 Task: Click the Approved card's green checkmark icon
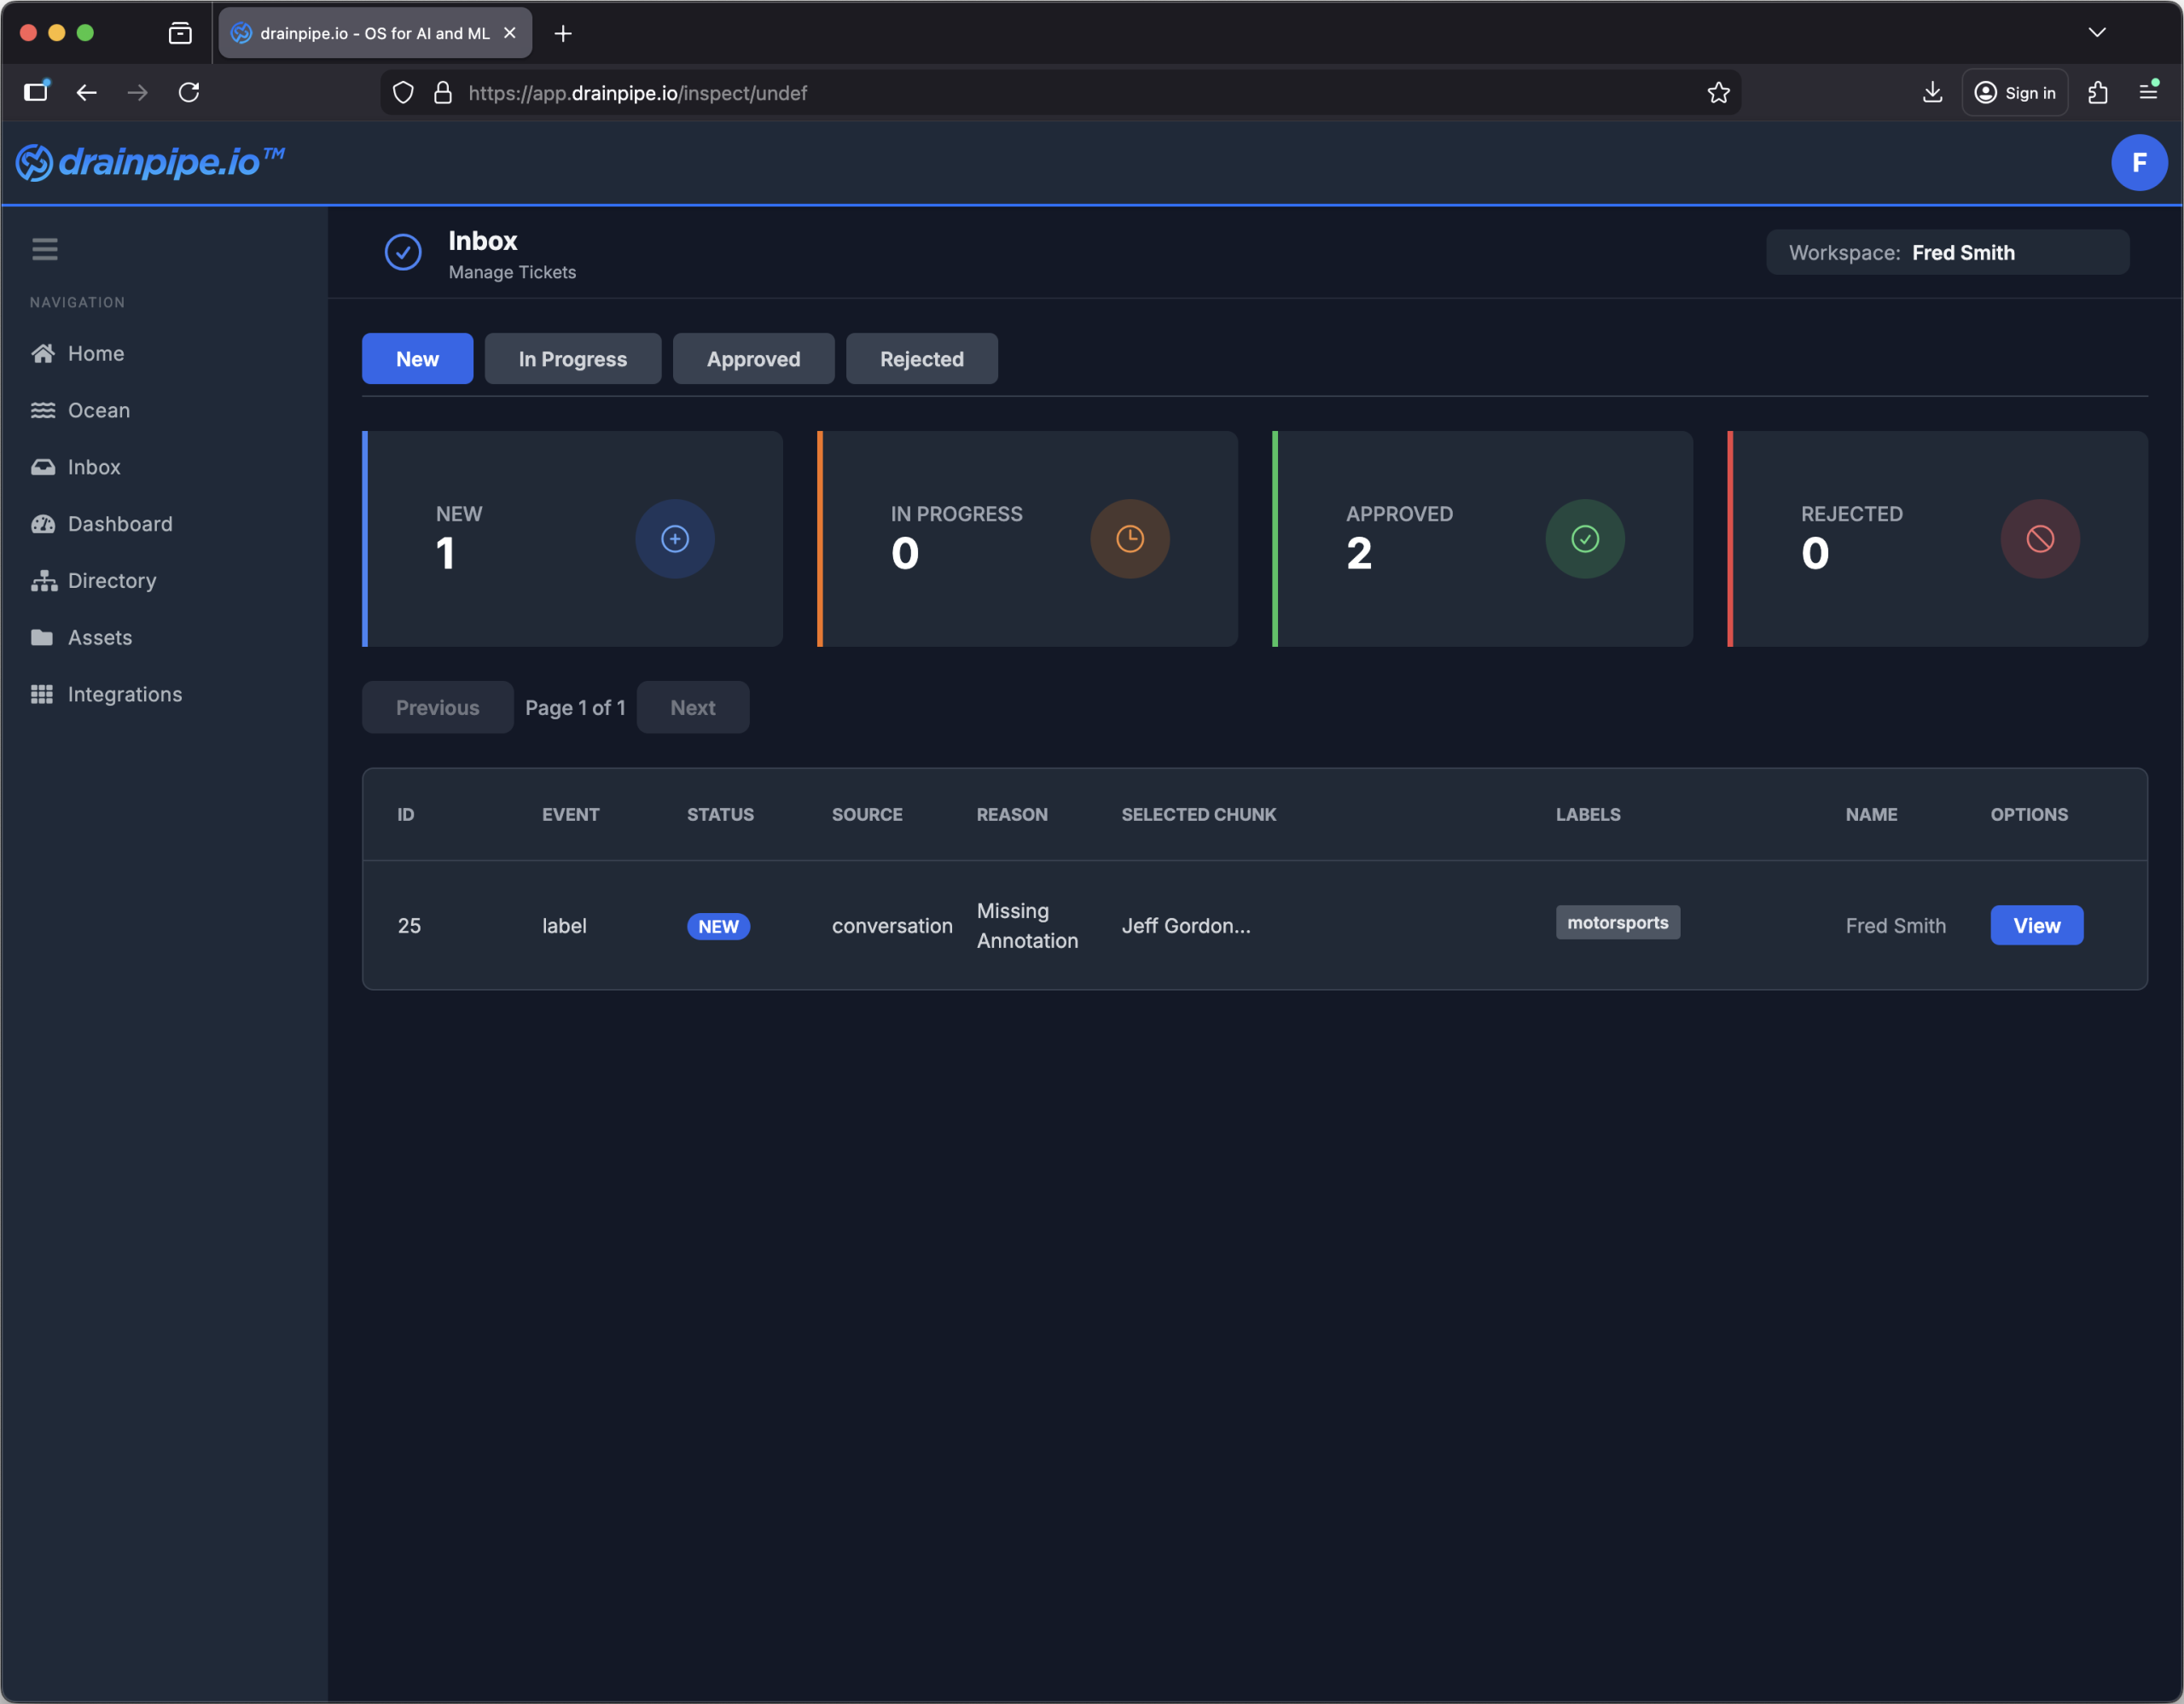click(x=1584, y=539)
